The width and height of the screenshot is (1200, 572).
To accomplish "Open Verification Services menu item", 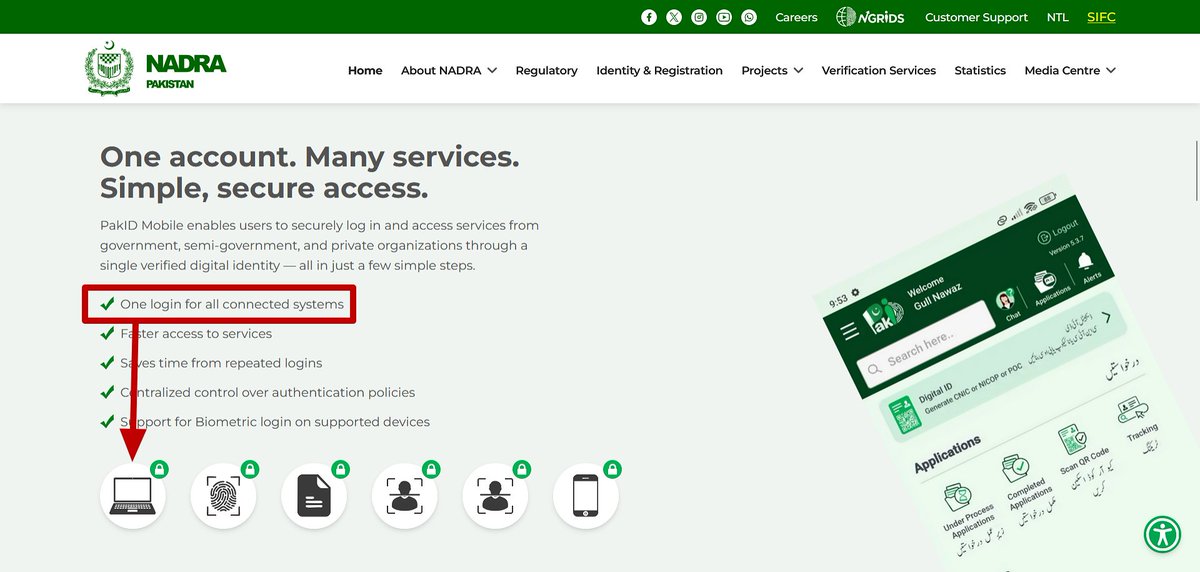I will (879, 71).
